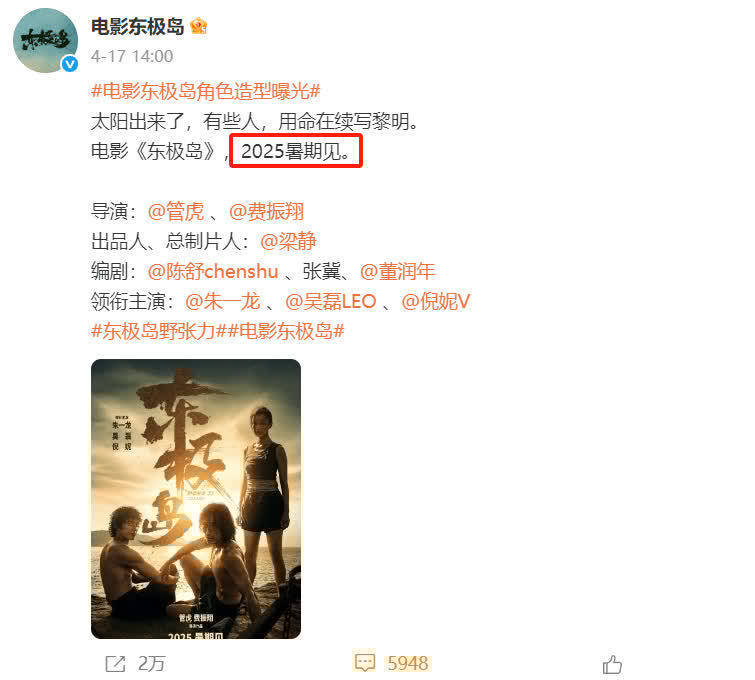Open mention @吴磊LEO
Screen dimensions: 755x680
330,301
